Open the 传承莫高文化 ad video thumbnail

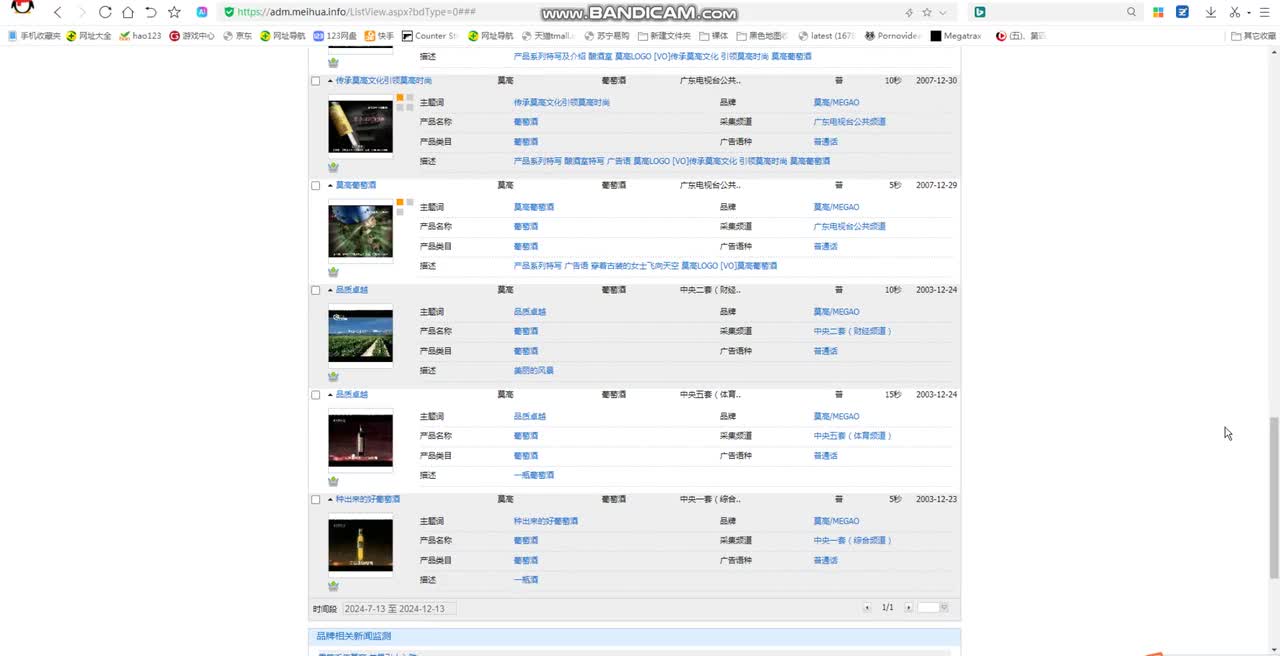360,126
